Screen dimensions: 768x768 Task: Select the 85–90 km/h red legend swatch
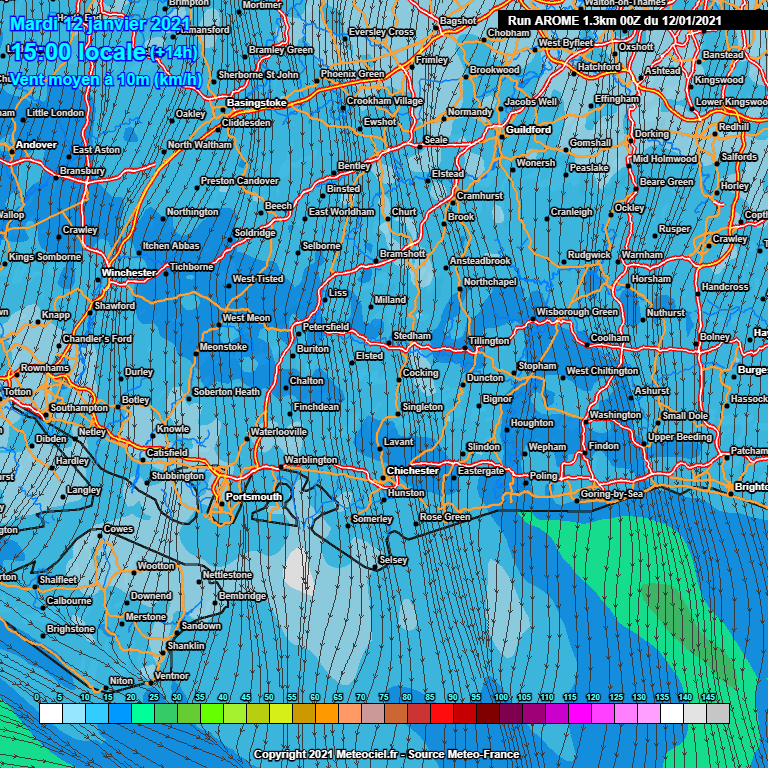coord(442,713)
